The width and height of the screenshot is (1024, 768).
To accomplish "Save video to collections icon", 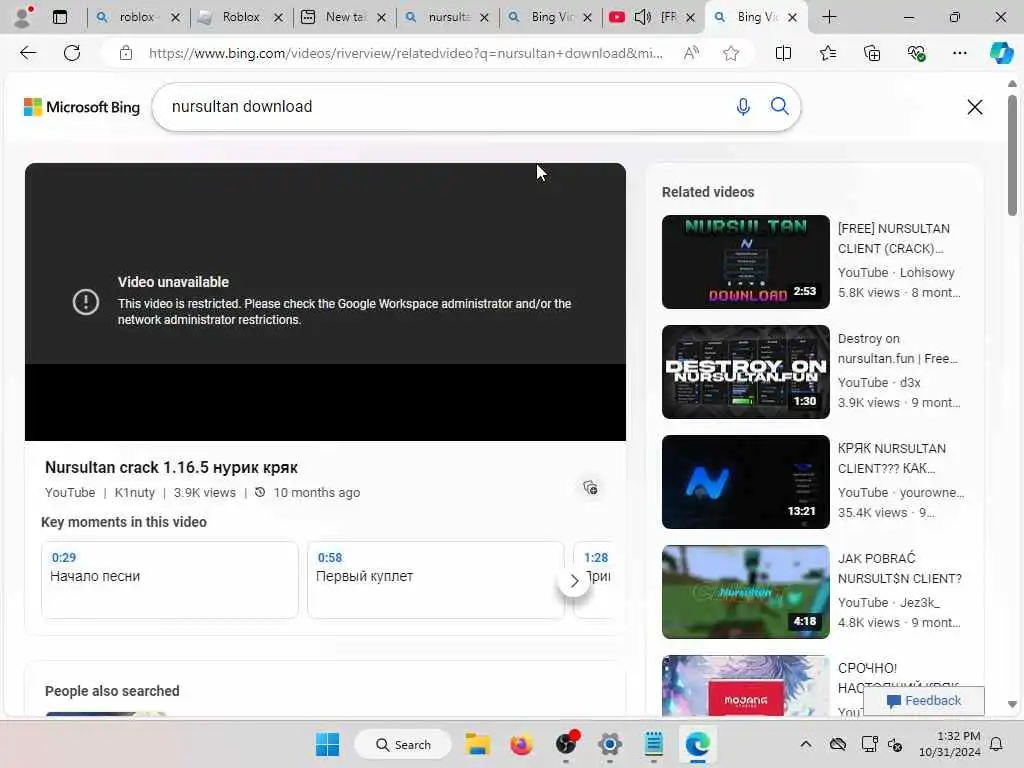I will 590,488.
